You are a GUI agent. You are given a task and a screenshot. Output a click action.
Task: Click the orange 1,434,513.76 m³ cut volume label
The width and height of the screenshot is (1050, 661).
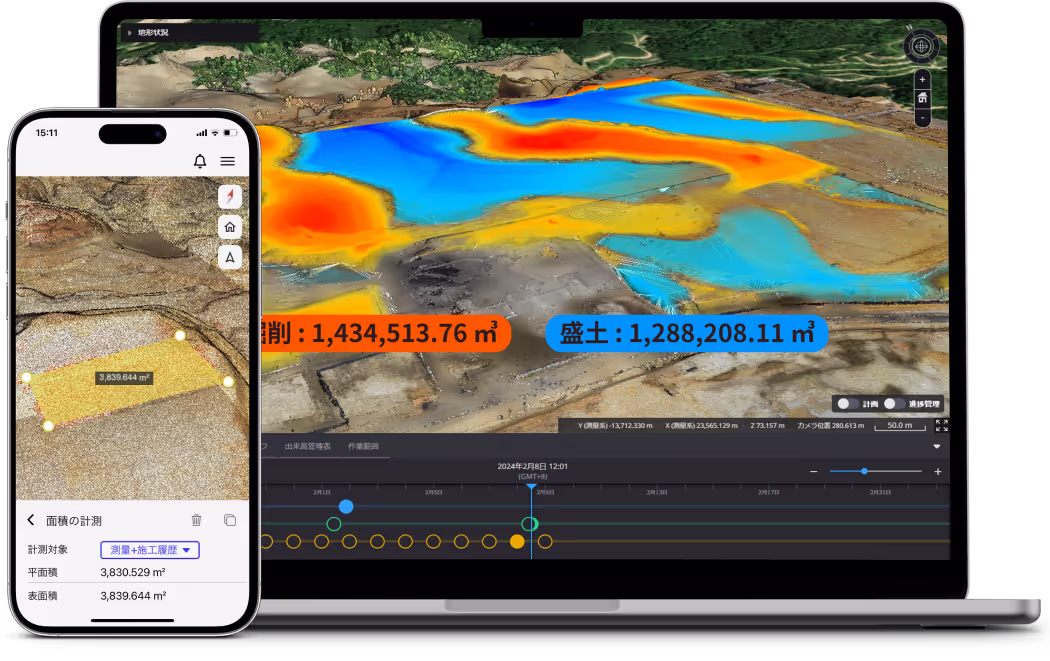click(386, 333)
